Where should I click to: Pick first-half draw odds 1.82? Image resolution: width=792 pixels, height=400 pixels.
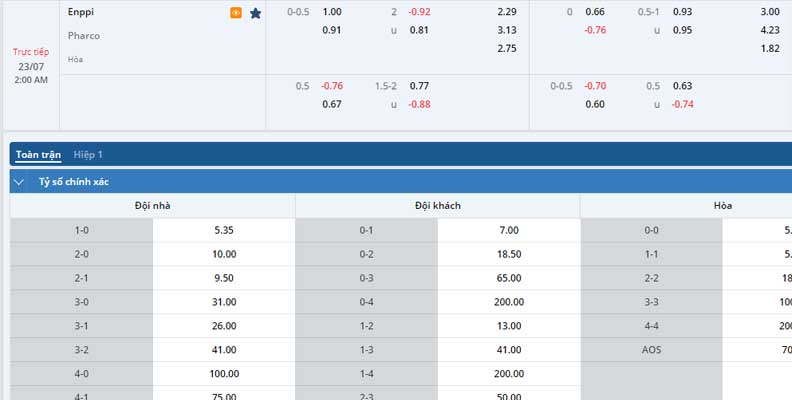770,48
